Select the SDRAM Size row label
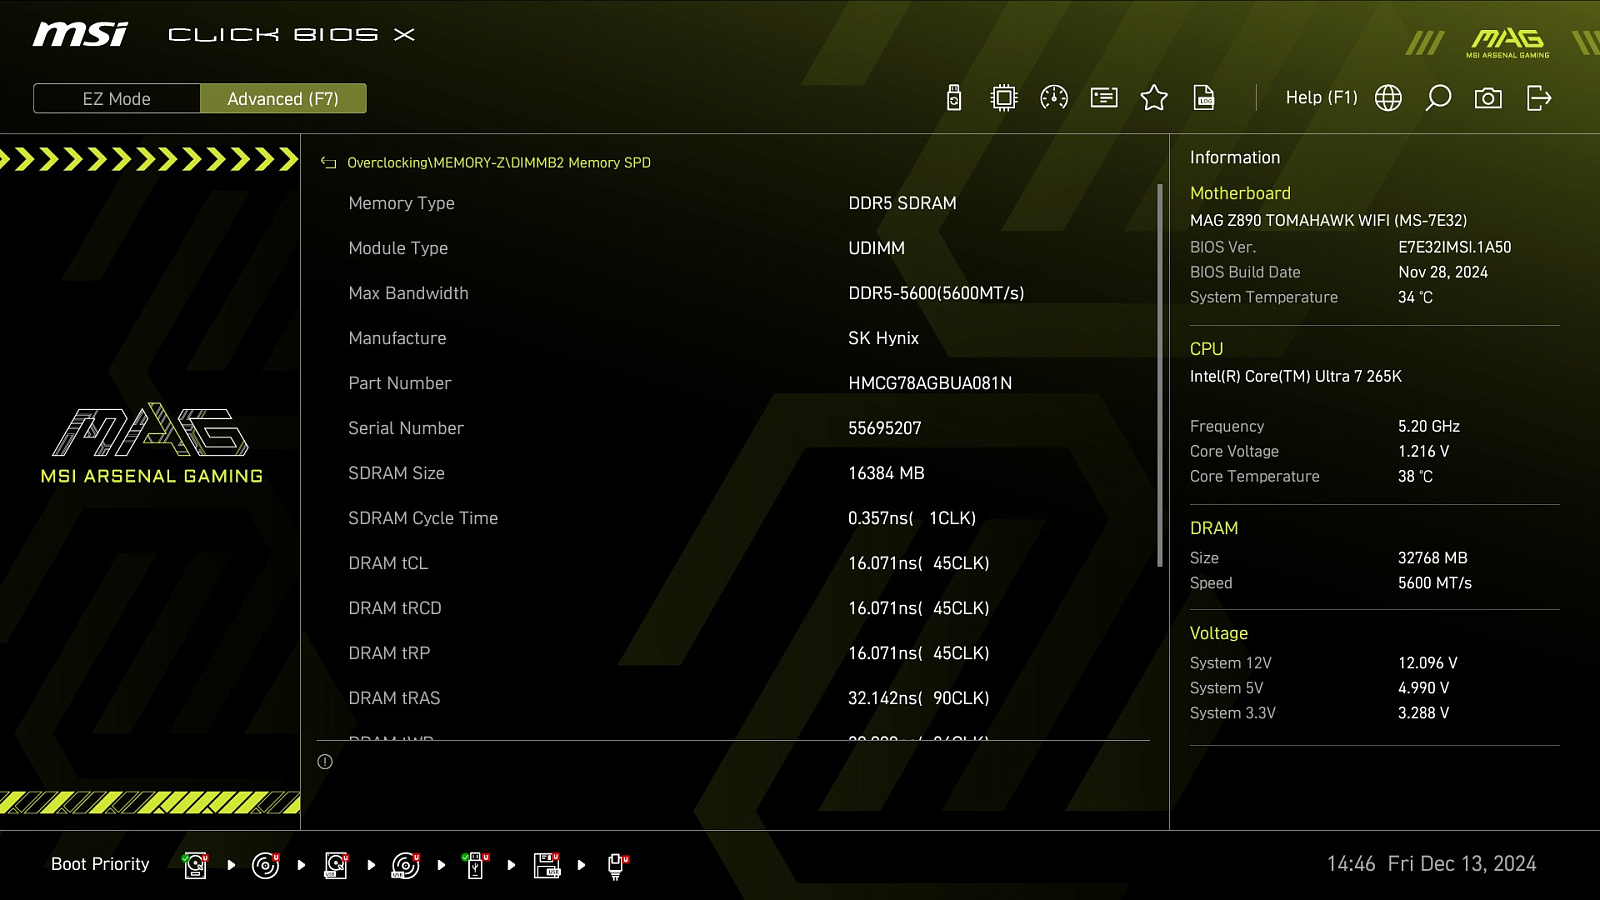This screenshot has width=1600, height=900. point(396,473)
